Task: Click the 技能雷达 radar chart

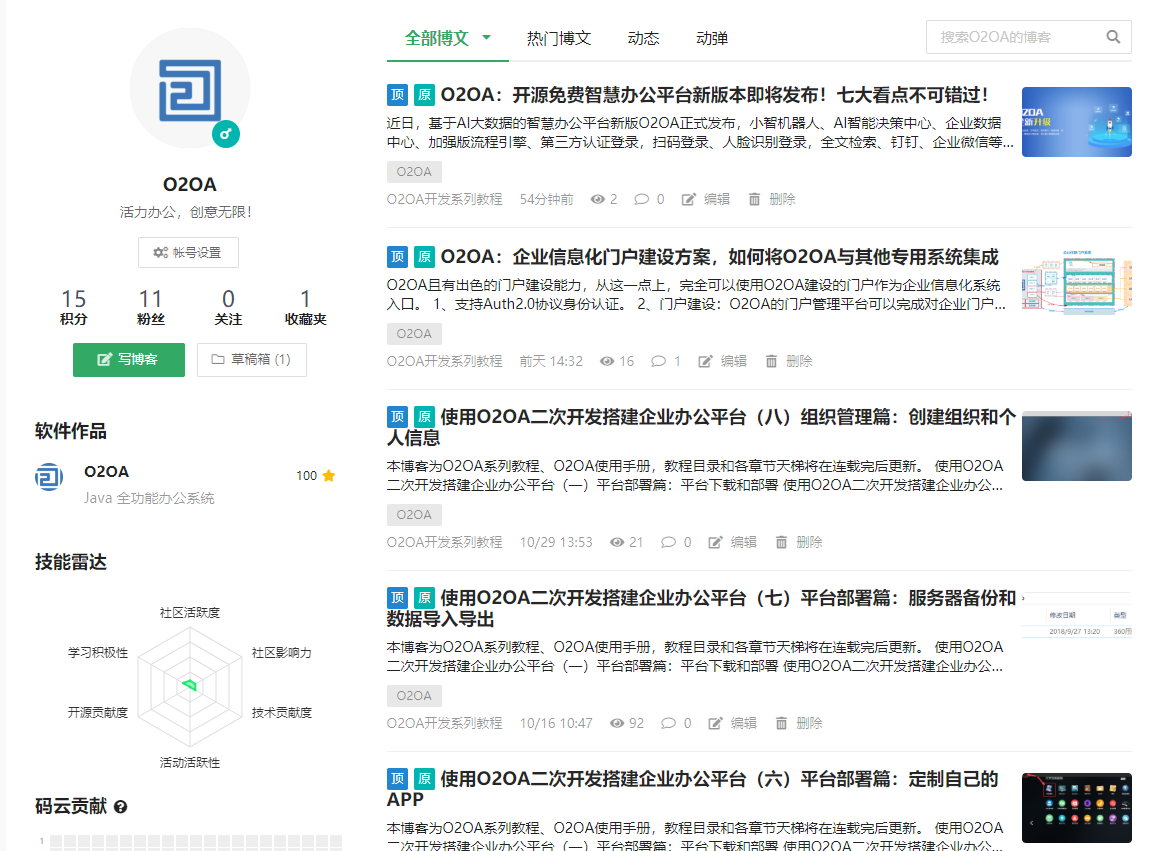Action: coord(190,686)
